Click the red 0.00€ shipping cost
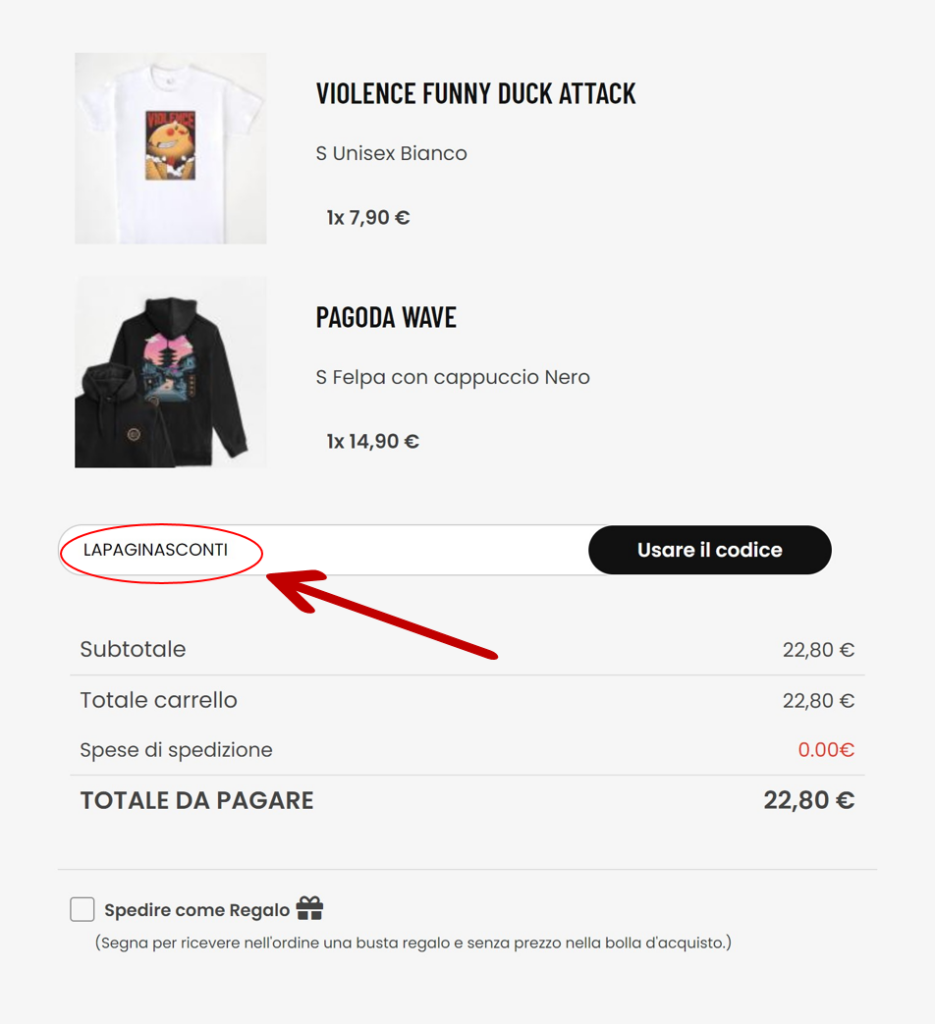The height and width of the screenshot is (1024, 935). [826, 750]
